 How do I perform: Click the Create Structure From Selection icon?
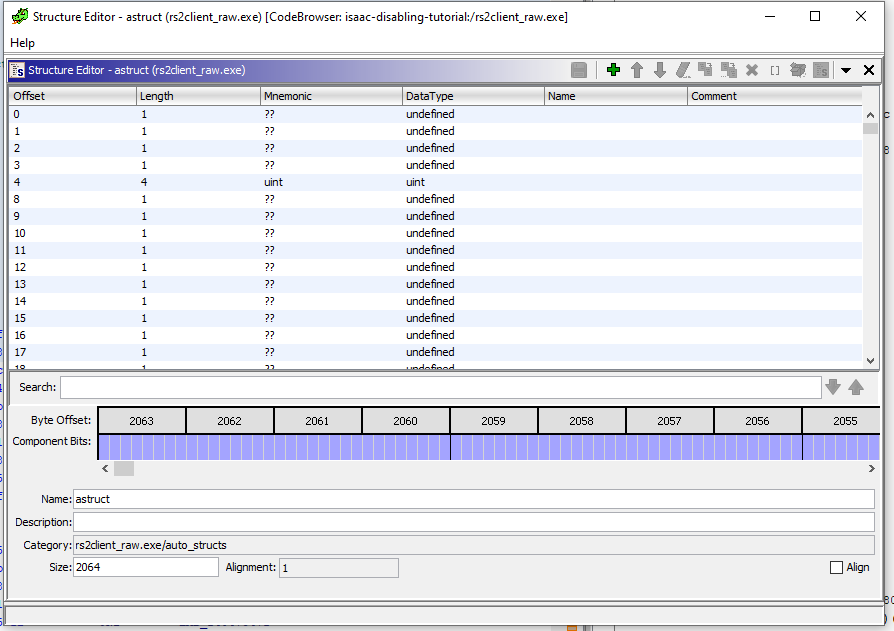(821, 70)
